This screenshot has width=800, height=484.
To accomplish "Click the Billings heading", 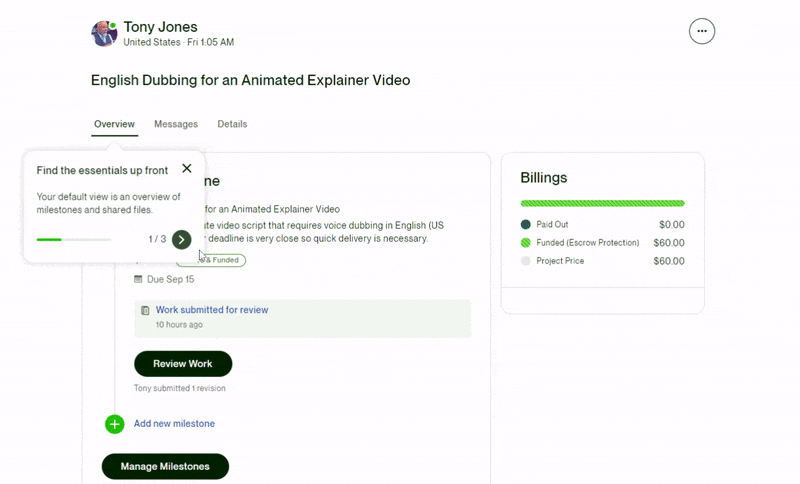I will pyautogui.click(x=543, y=177).
